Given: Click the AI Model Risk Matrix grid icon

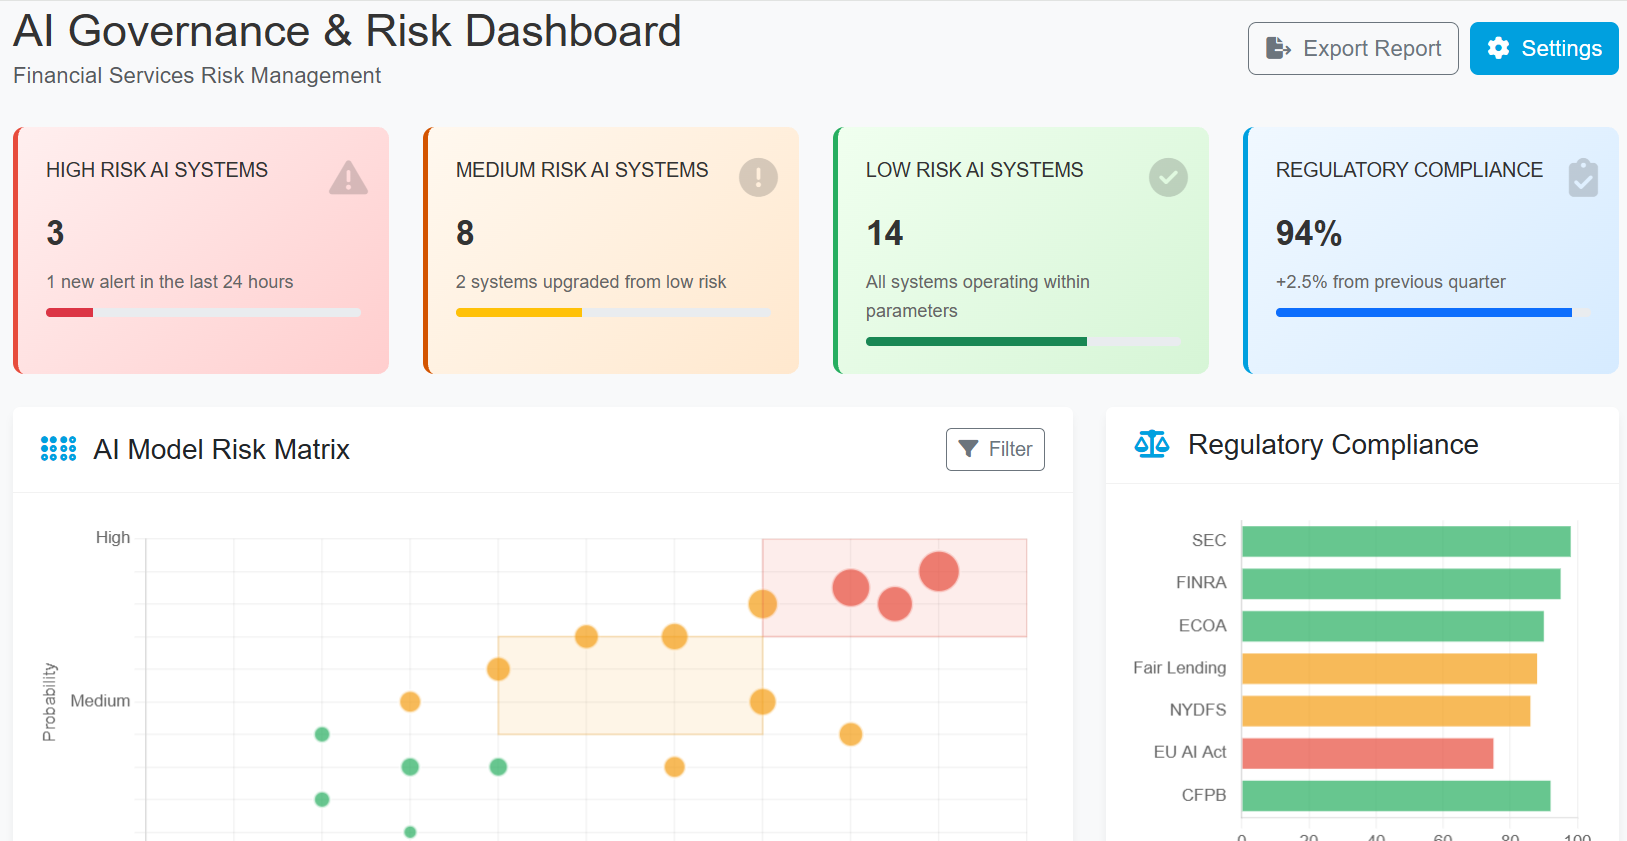Looking at the screenshot, I should pyautogui.click(x=58, y=449).
